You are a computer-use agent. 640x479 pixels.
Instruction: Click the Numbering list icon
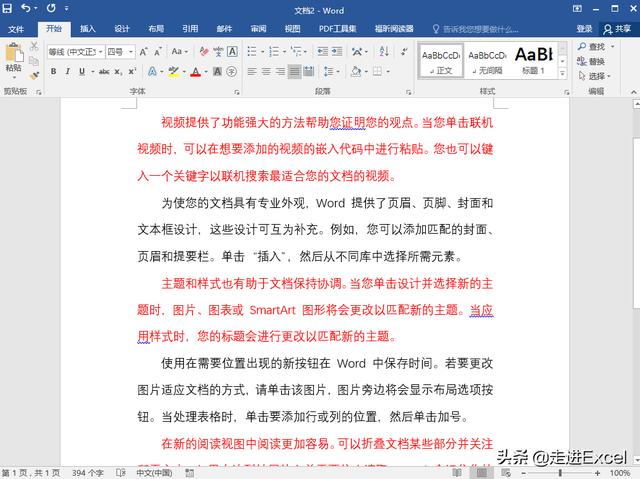[x=274, y=51]
